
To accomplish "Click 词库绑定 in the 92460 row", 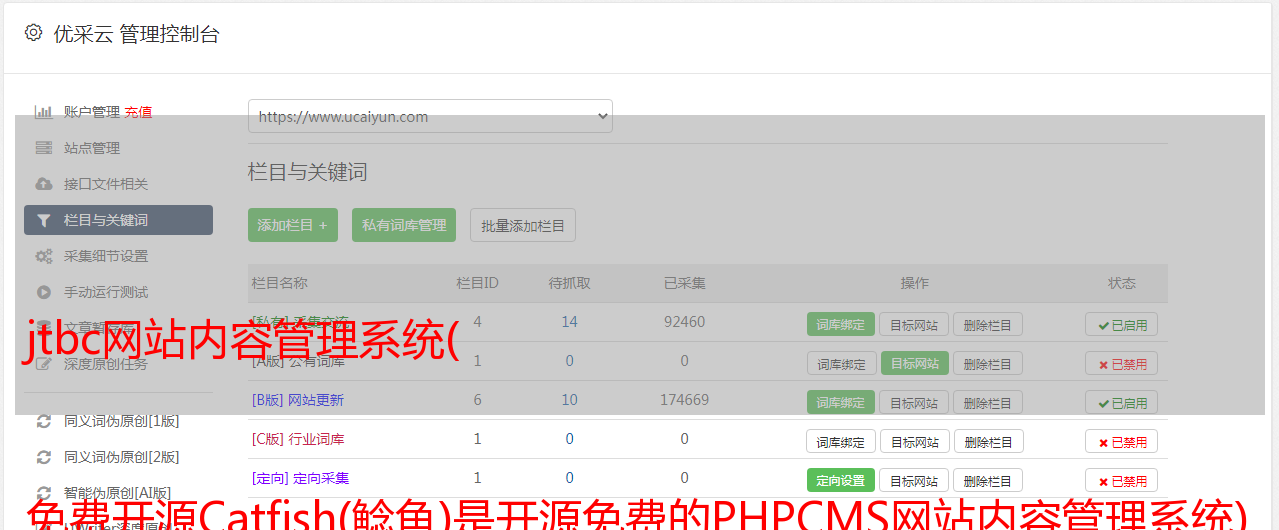I will pos(841,324).
